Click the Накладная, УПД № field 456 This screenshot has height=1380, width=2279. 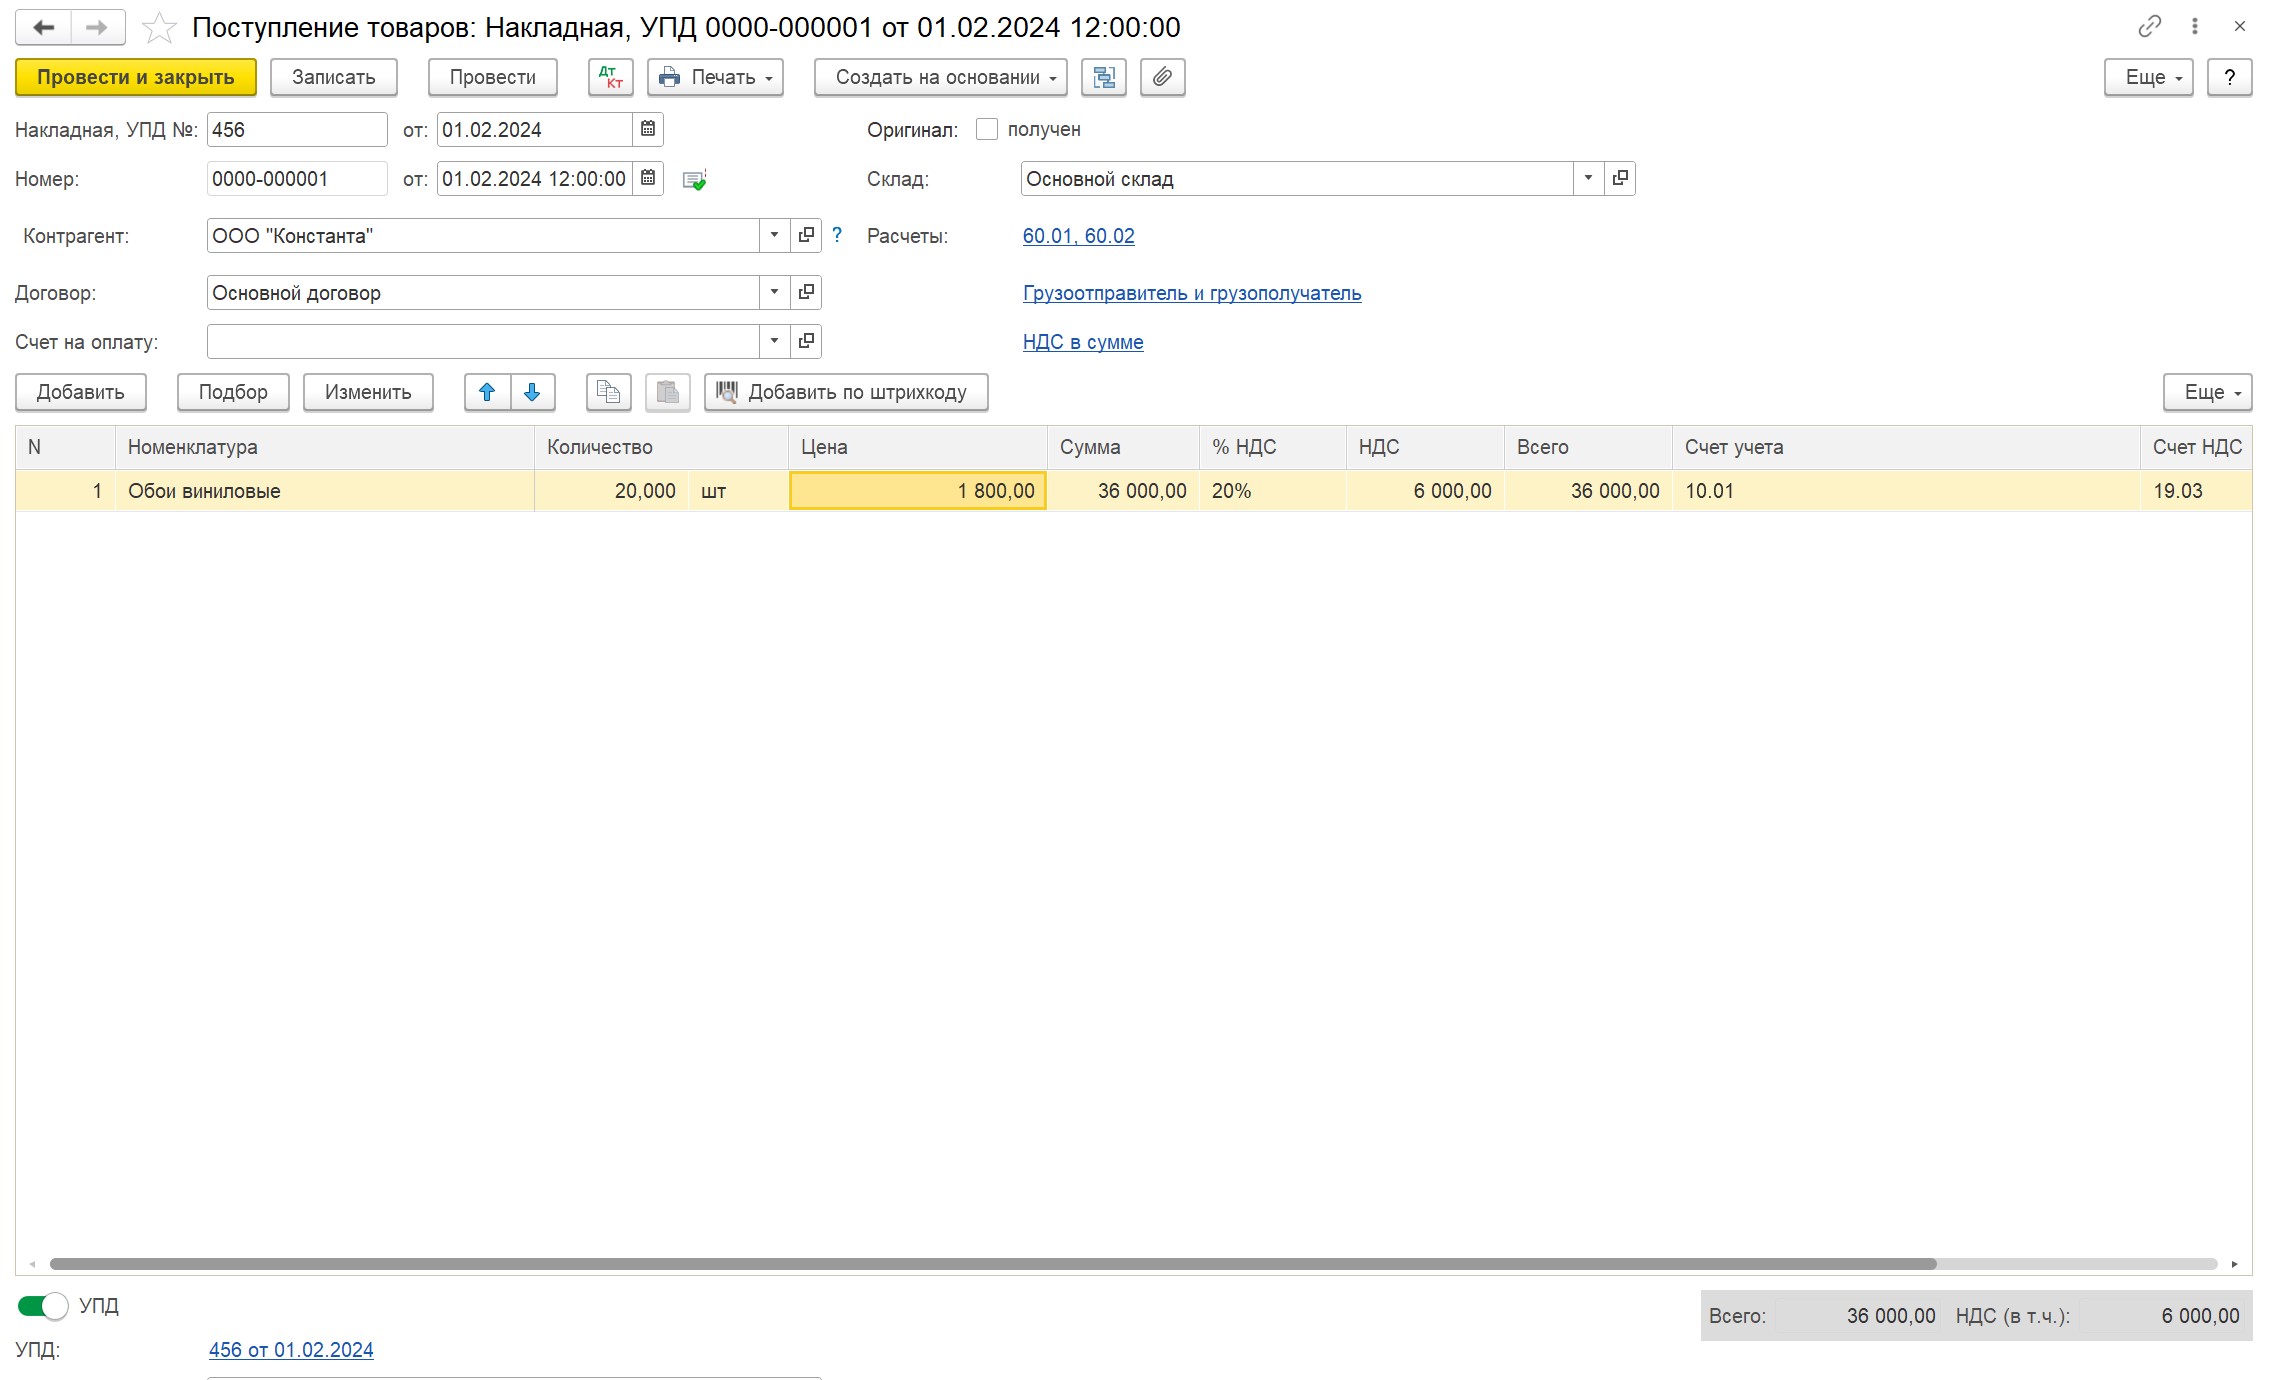(x=297, y=129)
